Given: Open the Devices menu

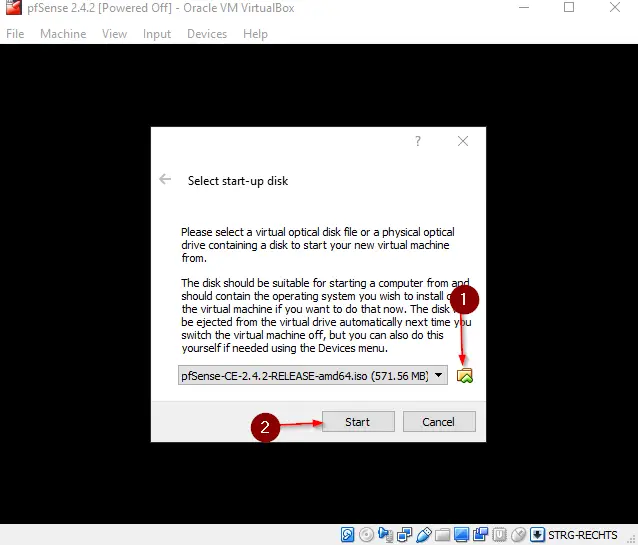Looking at the screenshot, I should point(207,34).
